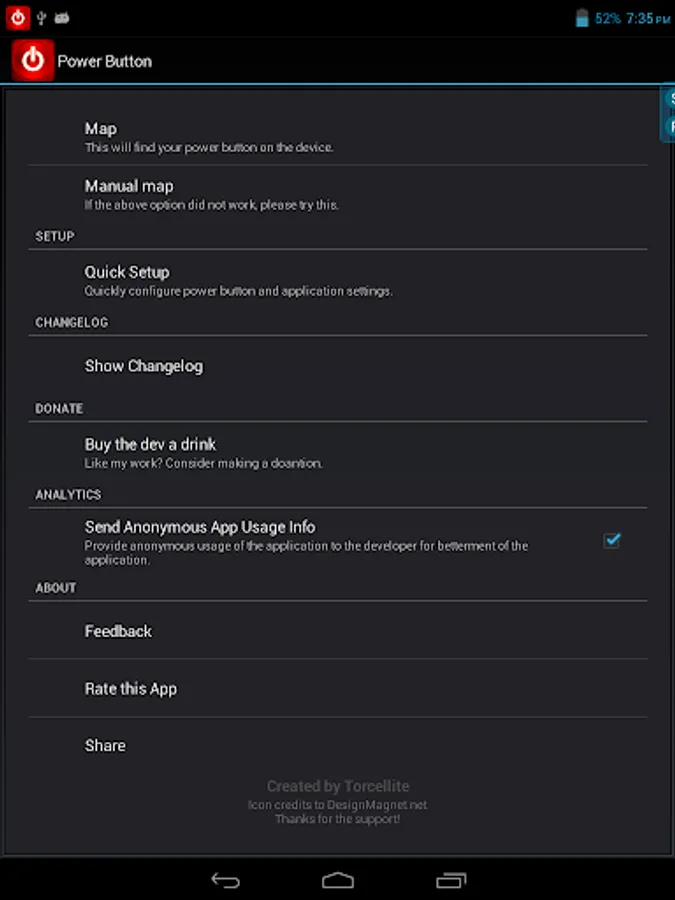Open the Feedback entry
The width and height of the screenshot is (675, 900).
click(x=338, y=631)
